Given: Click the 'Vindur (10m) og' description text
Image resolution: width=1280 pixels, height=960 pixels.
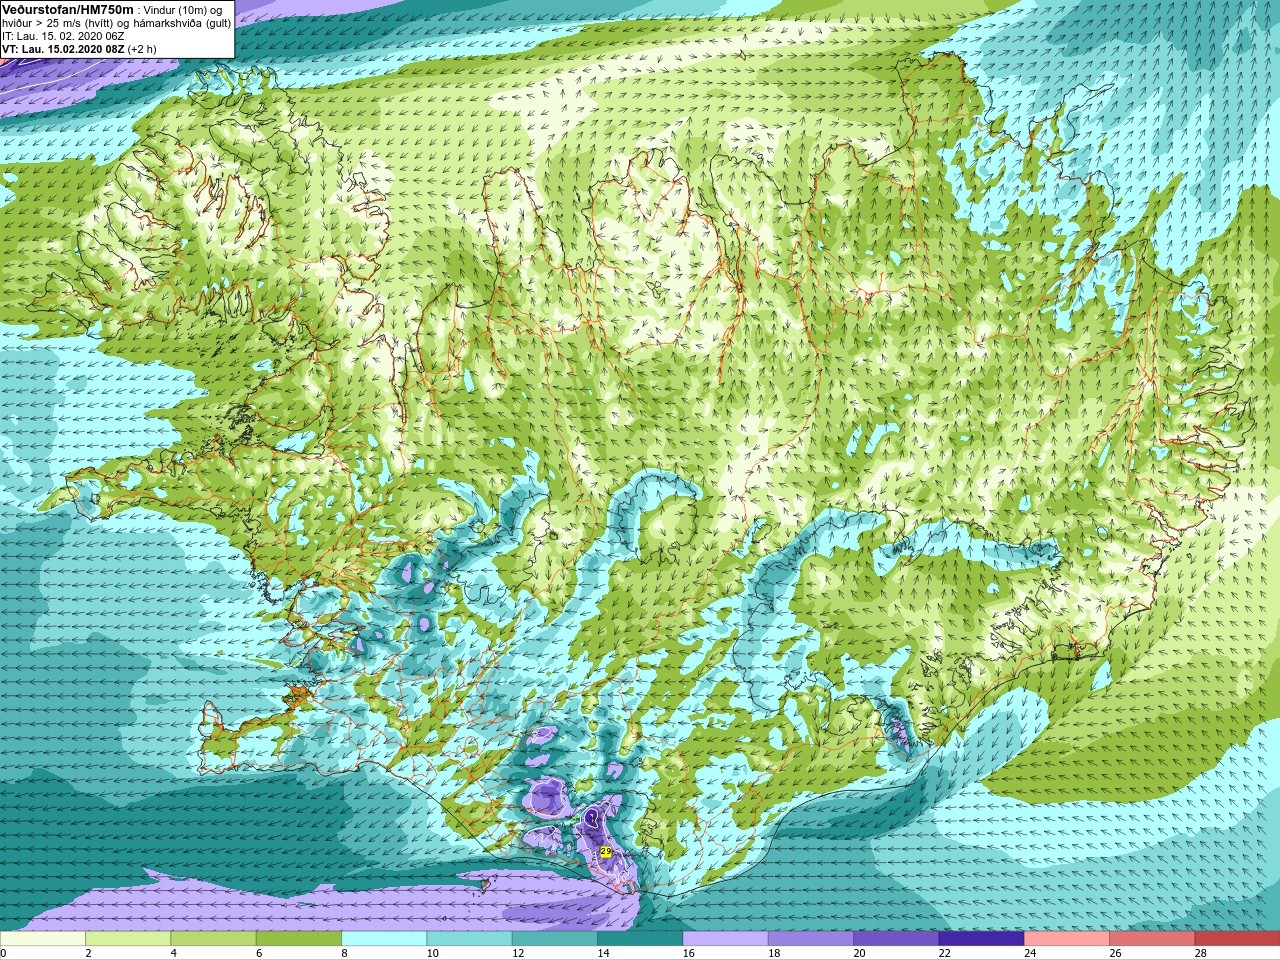Looking at the screenshot, I should point(183,10).
